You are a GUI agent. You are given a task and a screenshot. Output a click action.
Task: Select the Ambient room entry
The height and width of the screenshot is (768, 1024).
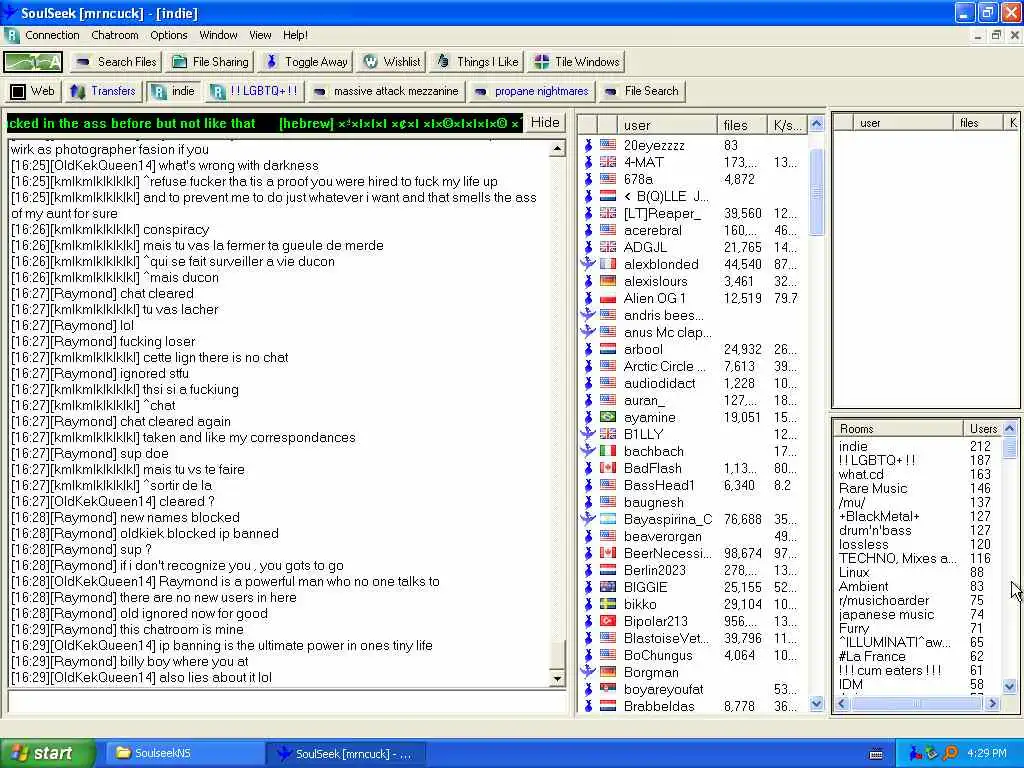(863, 586)
